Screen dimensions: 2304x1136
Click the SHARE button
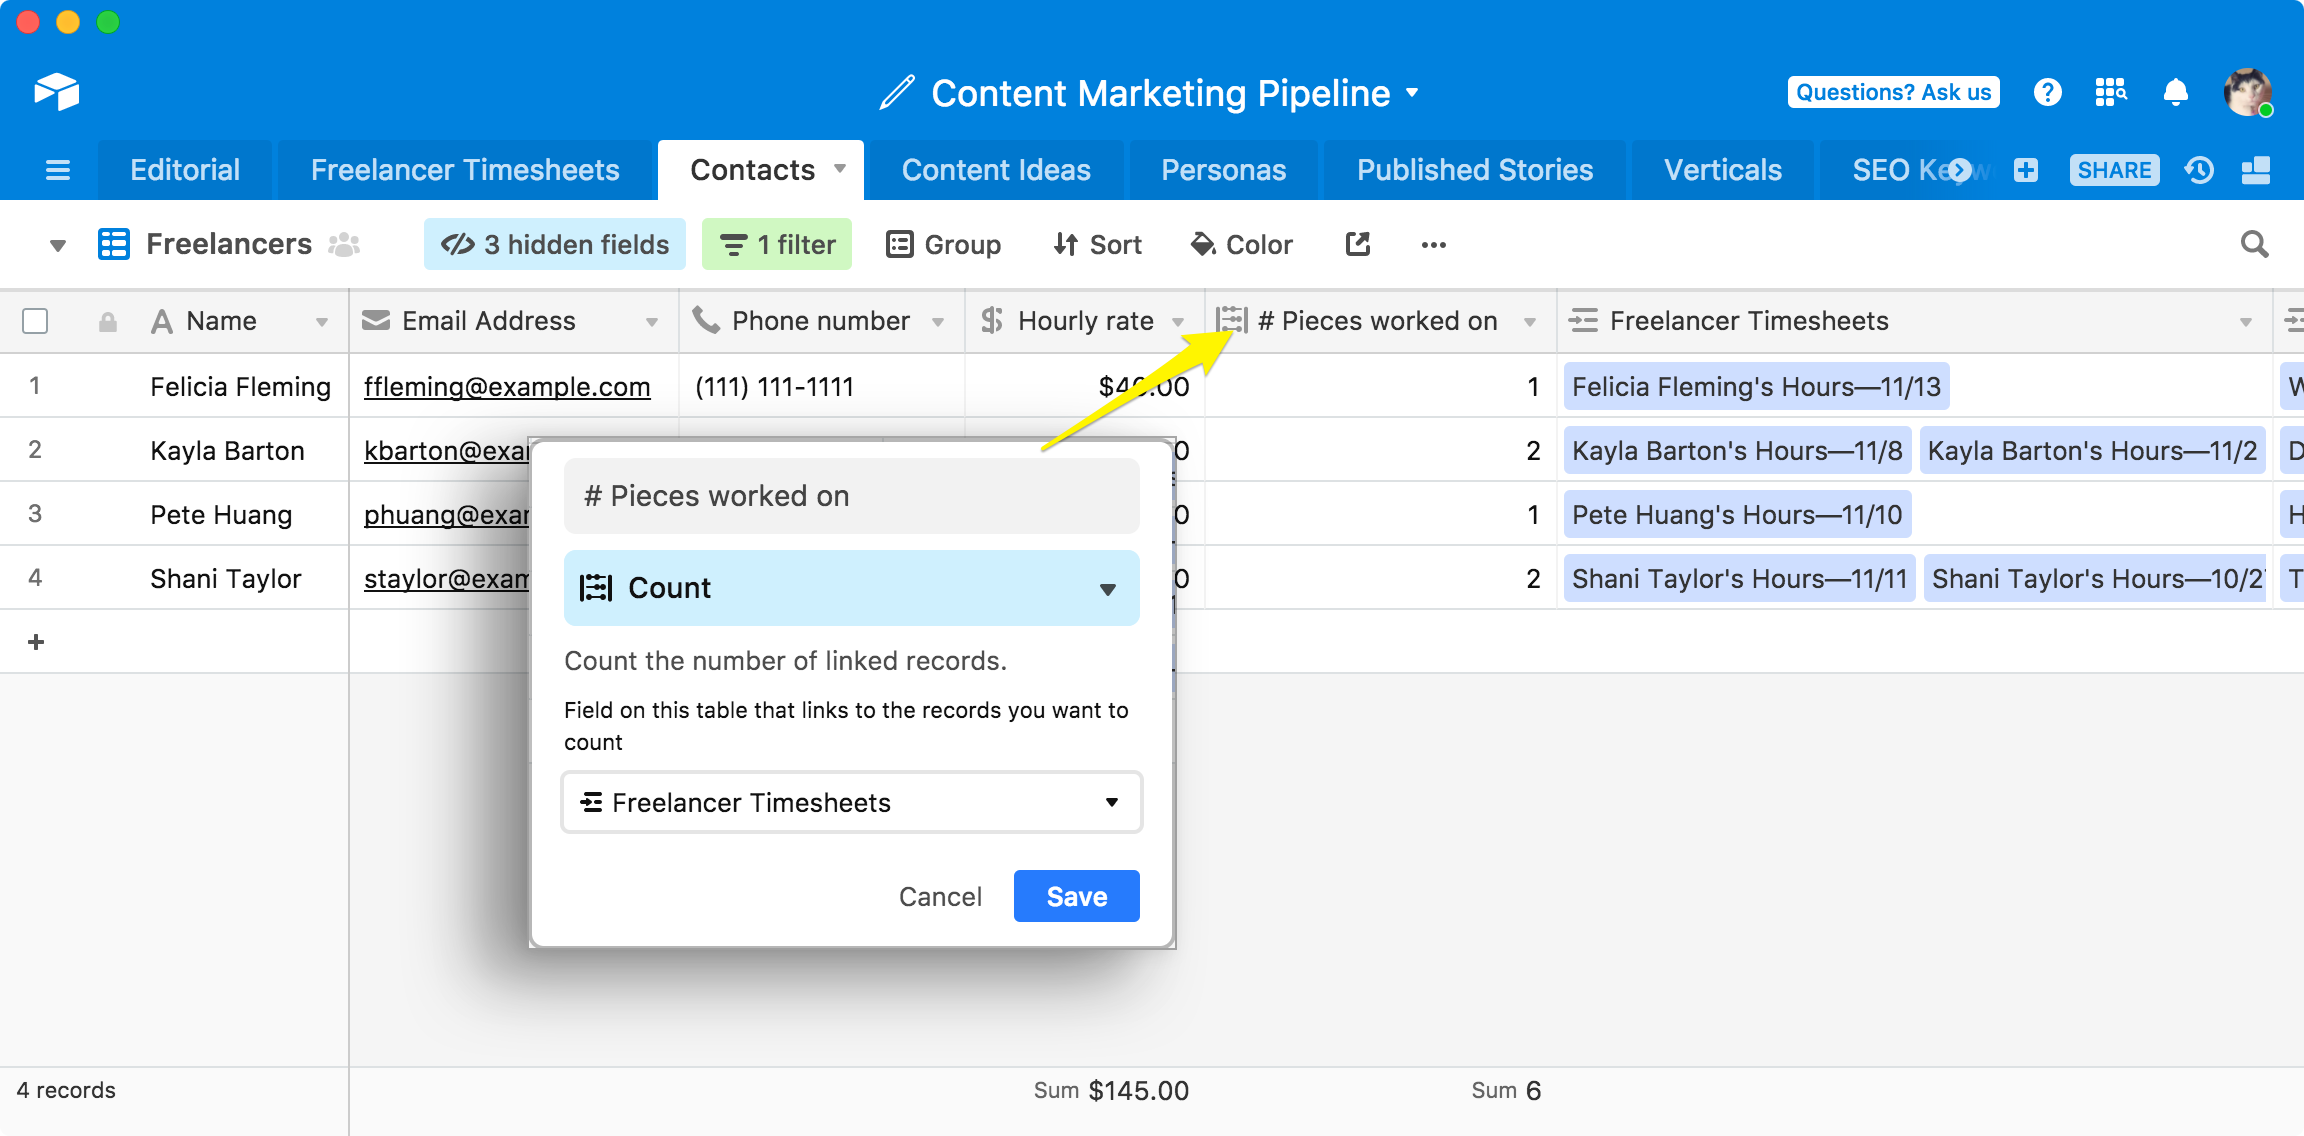point(2115,170)
